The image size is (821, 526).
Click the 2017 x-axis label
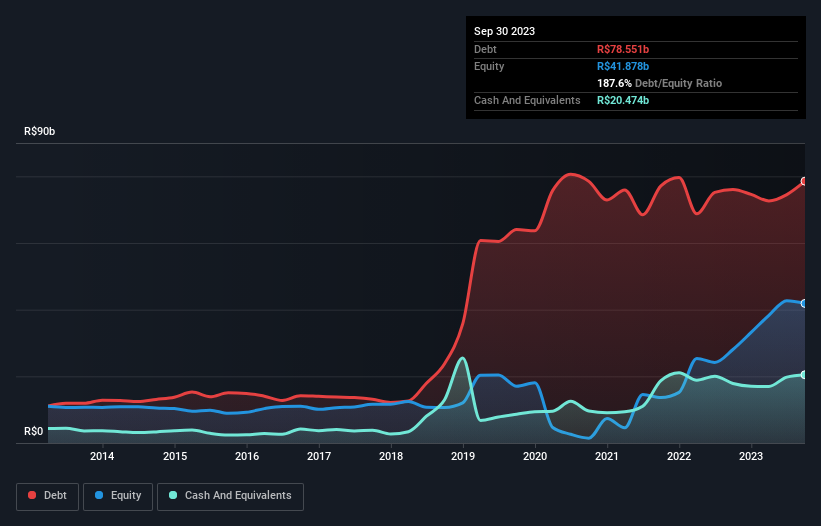click(x=319, y=456)
